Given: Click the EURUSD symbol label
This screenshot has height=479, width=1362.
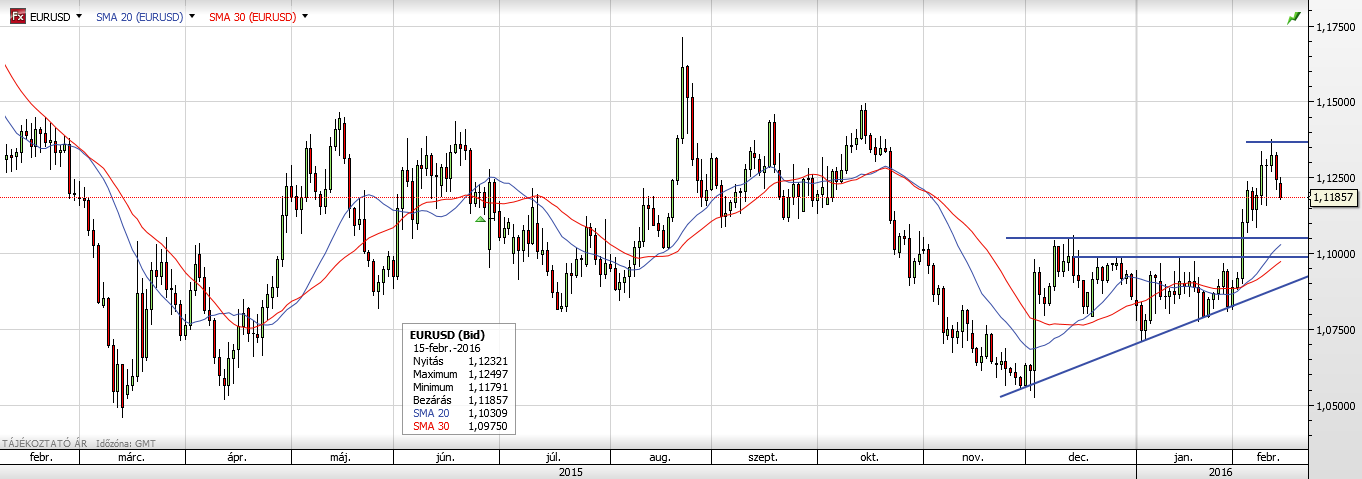Looking at the screenshot, I should (50, 17).
